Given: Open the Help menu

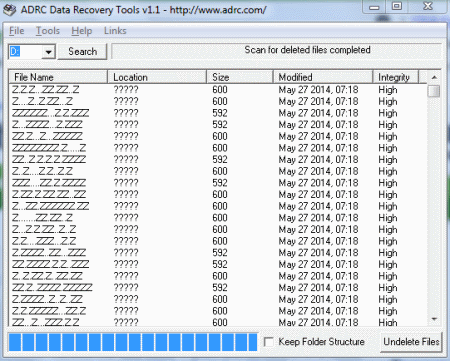Looking at the screenshot, I should pyautogui.click(x=81, y=31).
